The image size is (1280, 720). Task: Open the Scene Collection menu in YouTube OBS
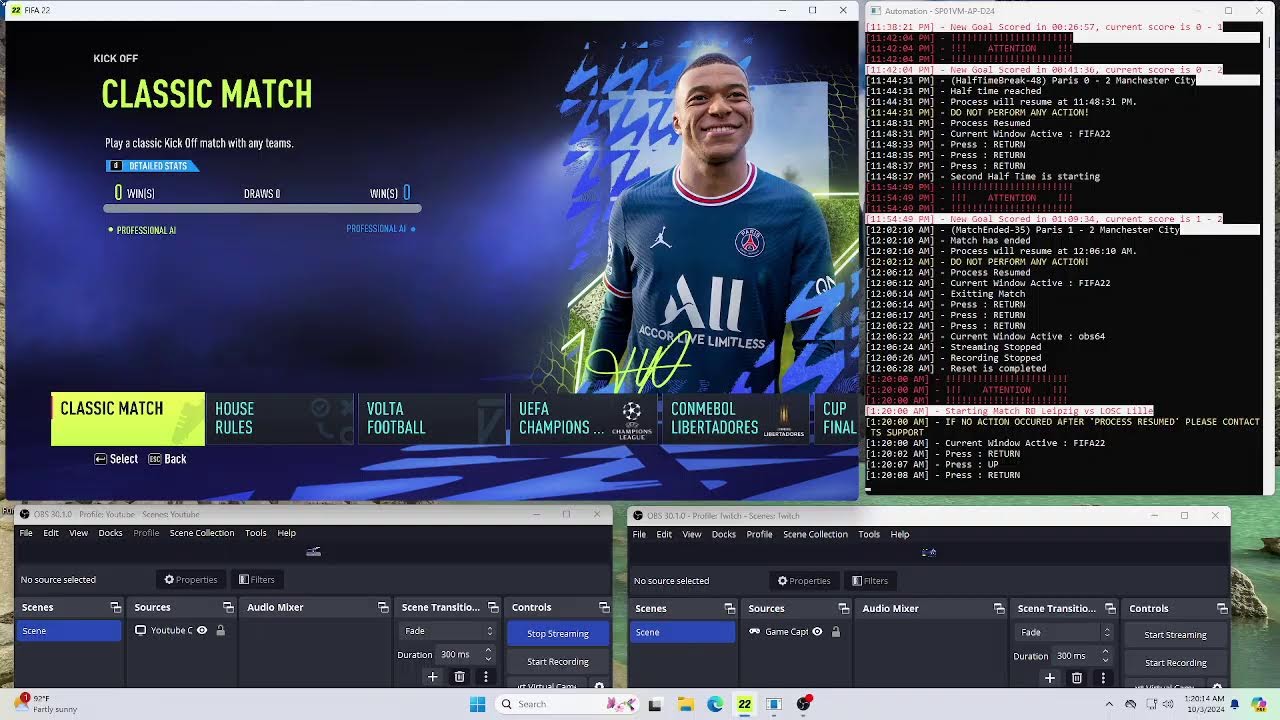201,533
